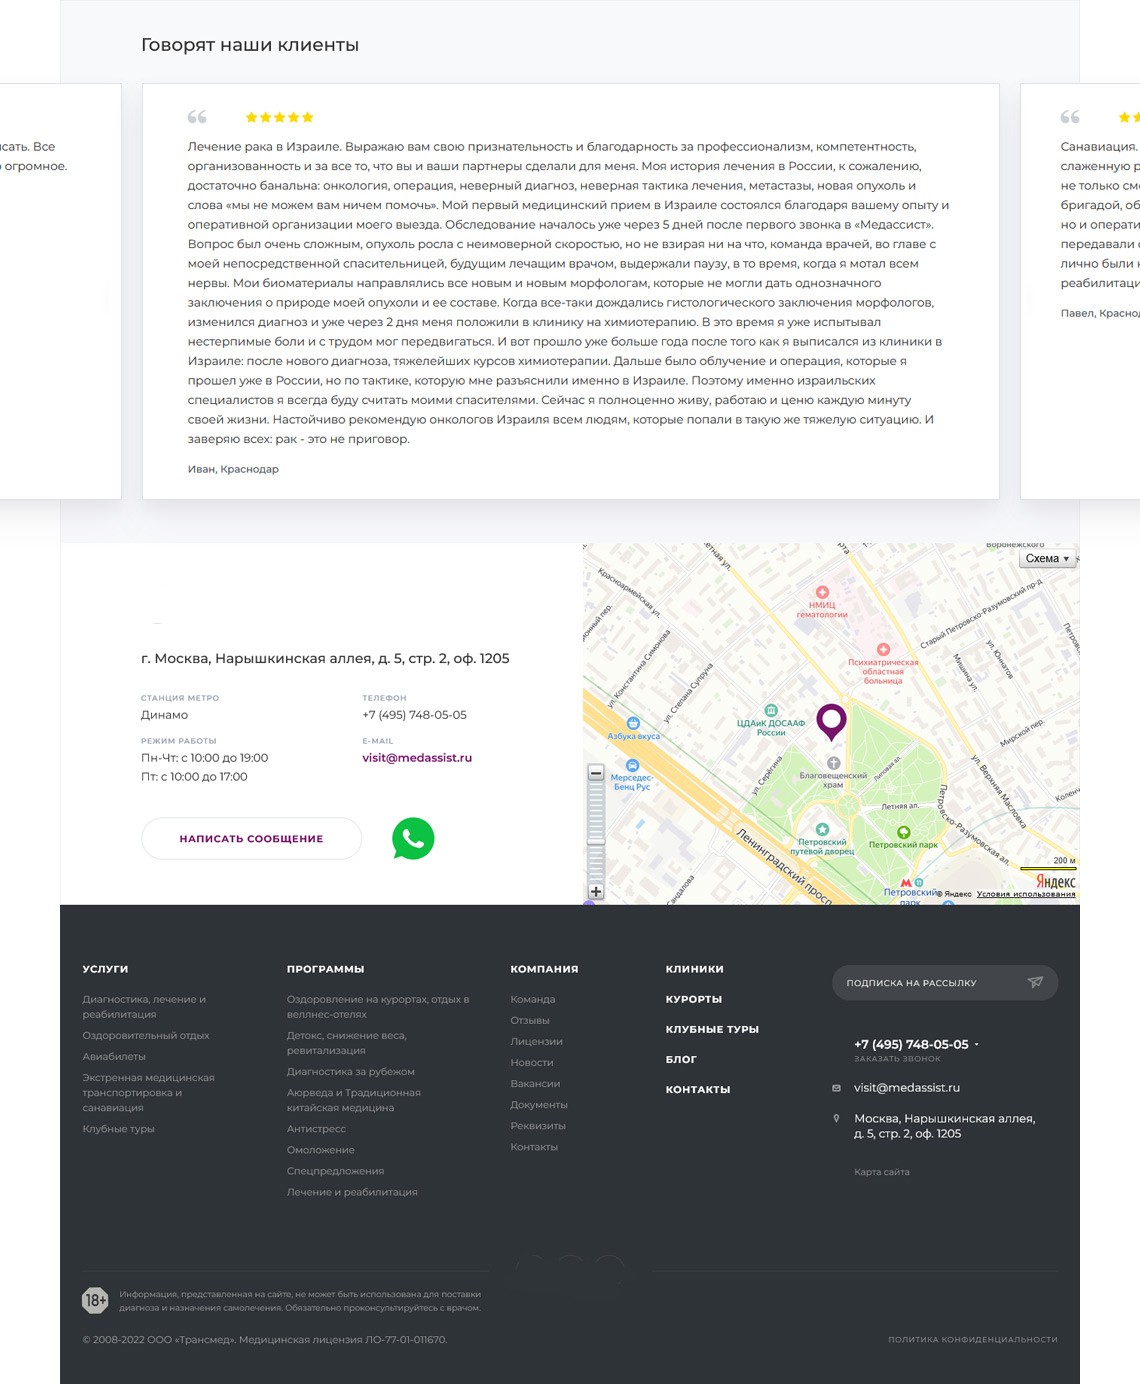Zoom out the map with minus button
This screenshot has width=1140, height=1384.
coord(596,773)
